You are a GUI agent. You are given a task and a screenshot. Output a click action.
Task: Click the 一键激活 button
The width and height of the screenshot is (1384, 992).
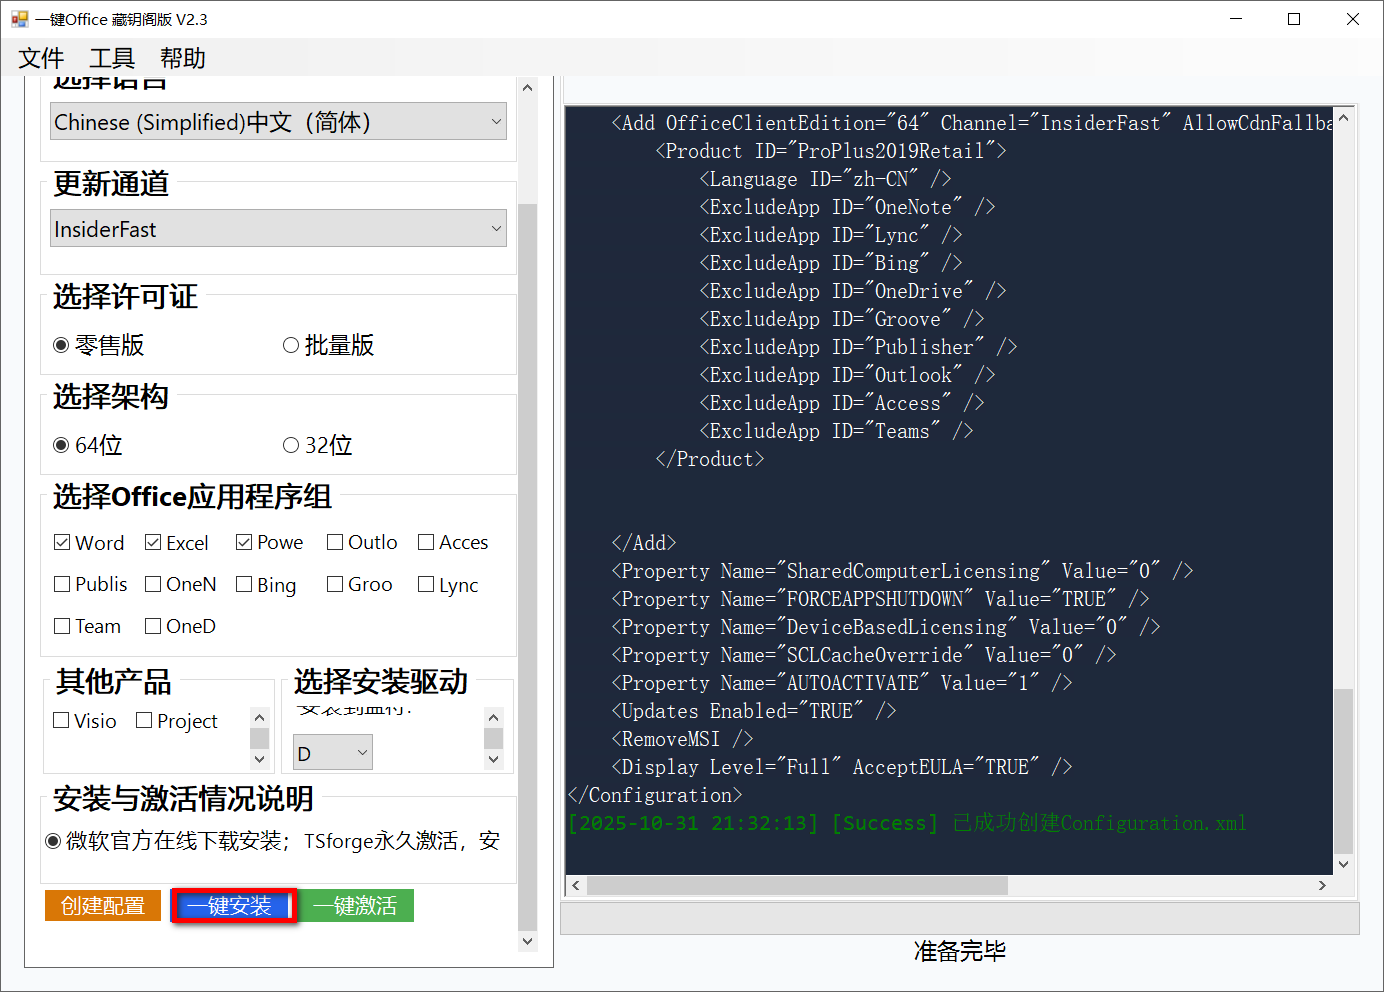(x=356, y=905)
